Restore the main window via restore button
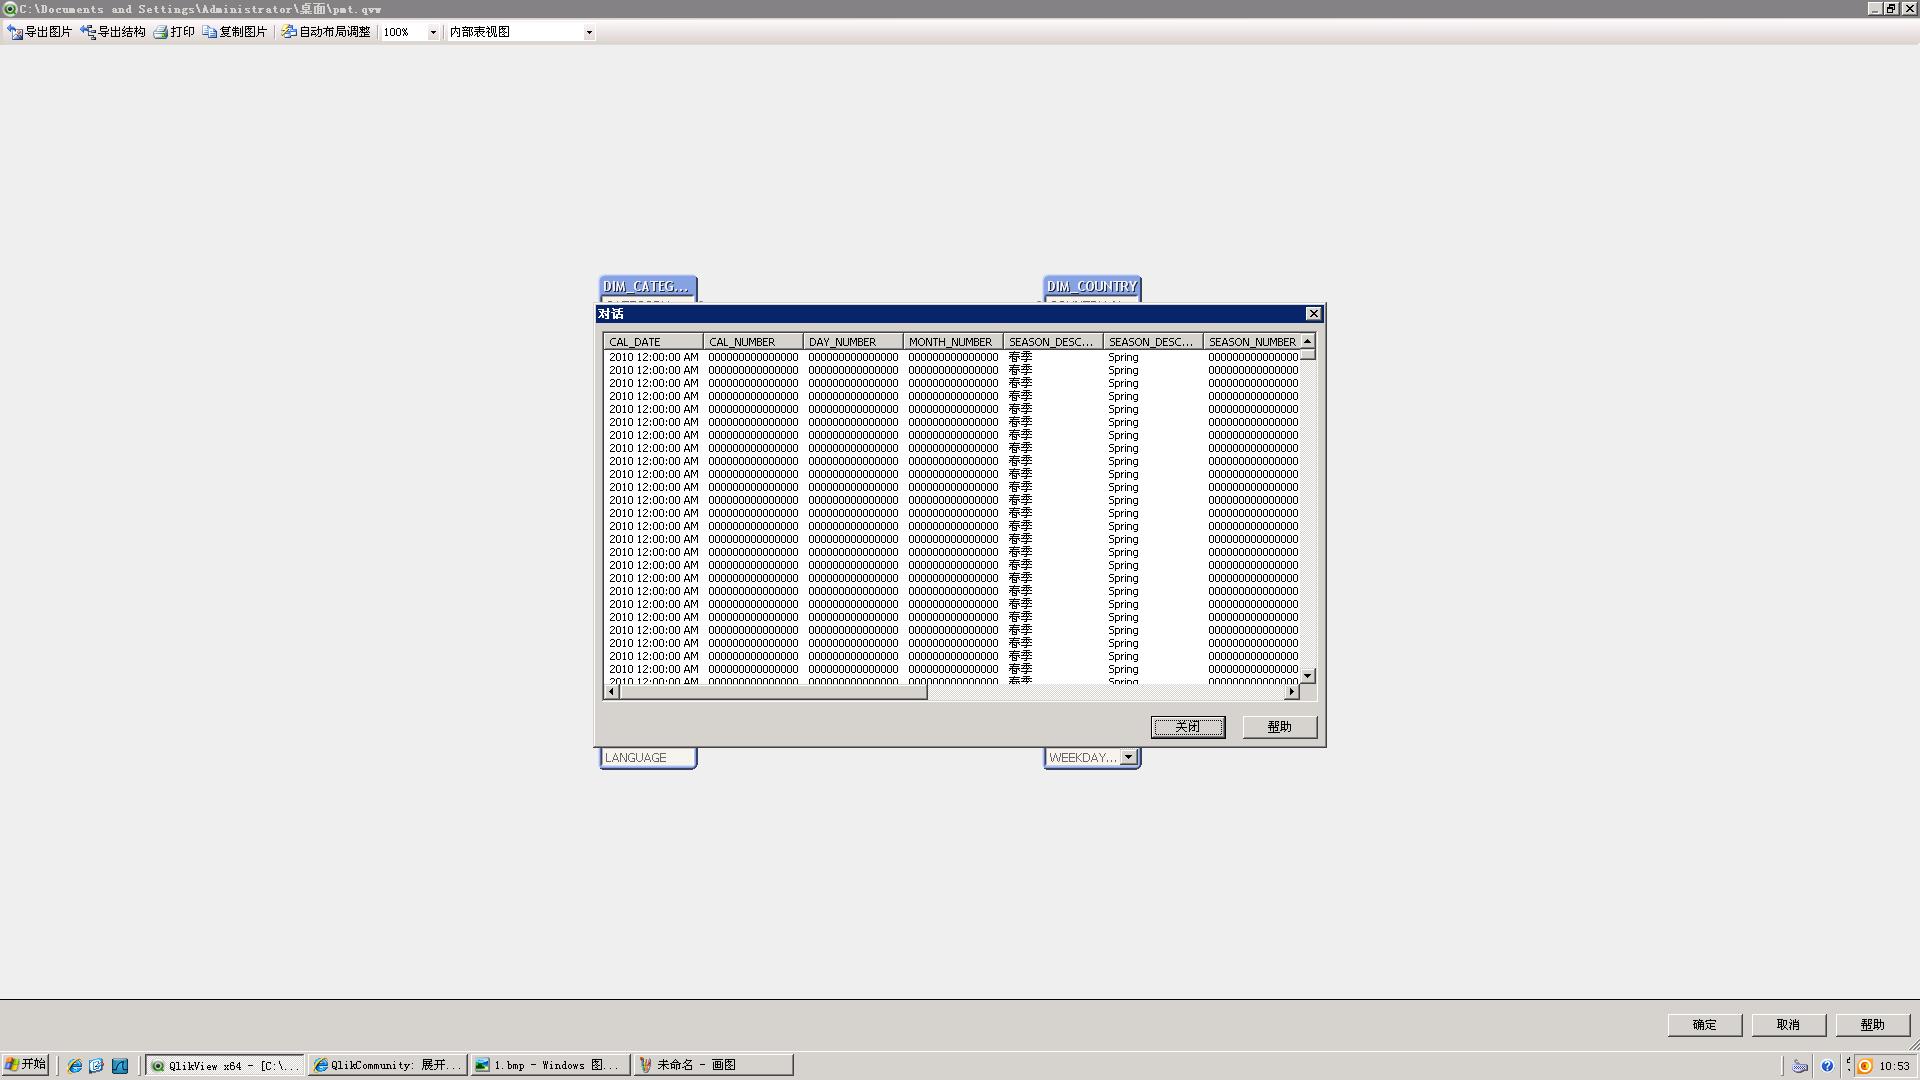 tap(1891, 8)
